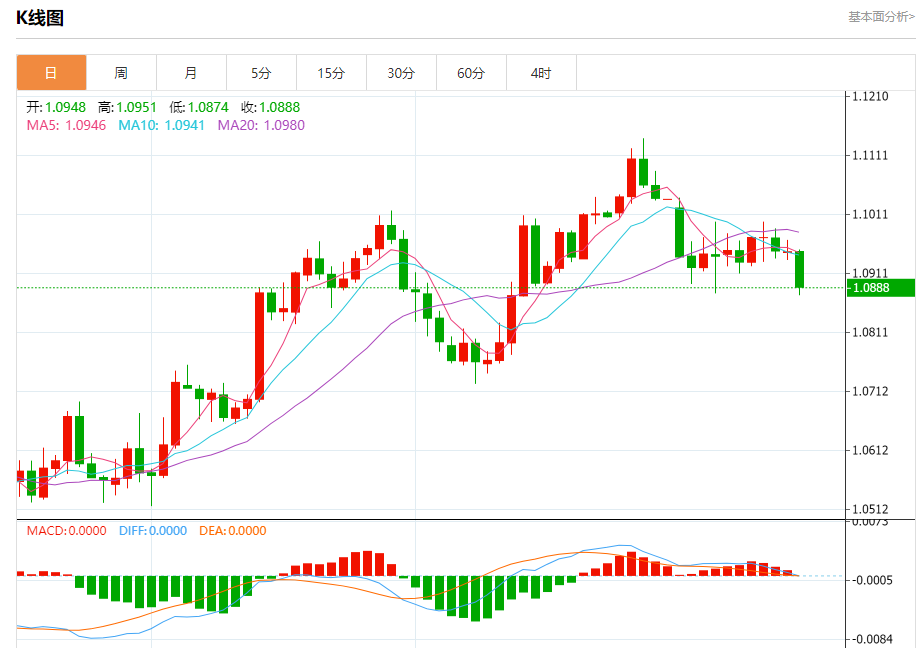This screenshot has width=923, height=648.
Task: Click the 1.0512 price axis label
Action: 871,509
